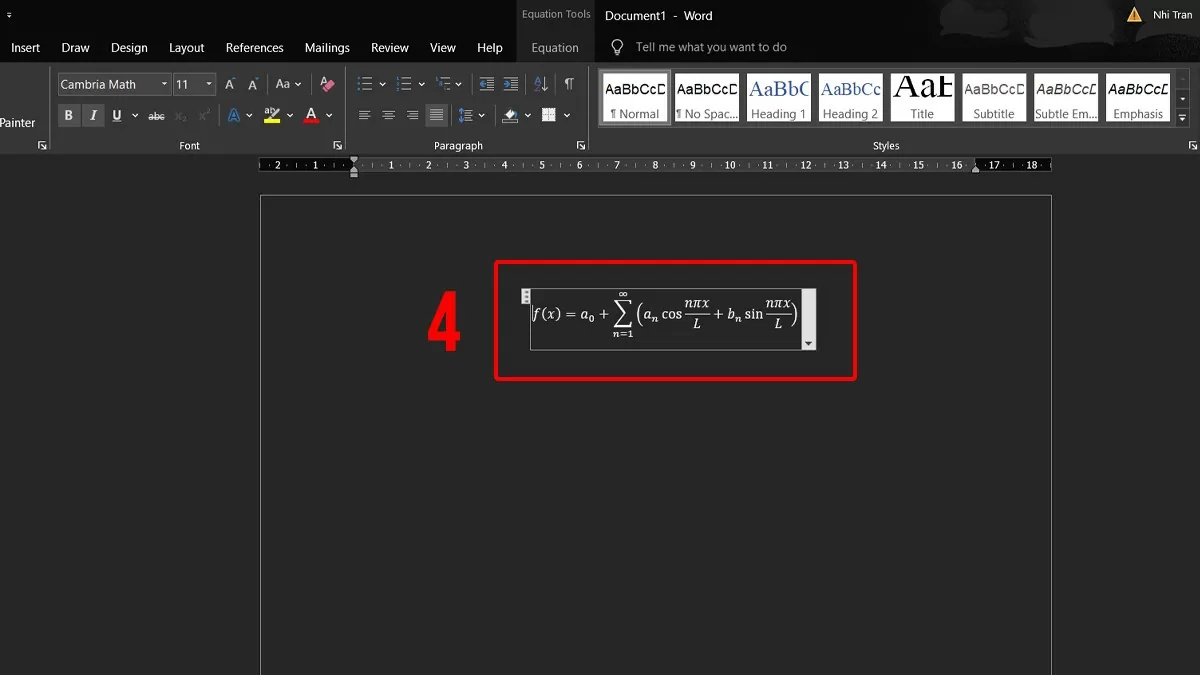Click the Grow Font size icon
This screenshot has width=1200, height=675.
point(230,85)
